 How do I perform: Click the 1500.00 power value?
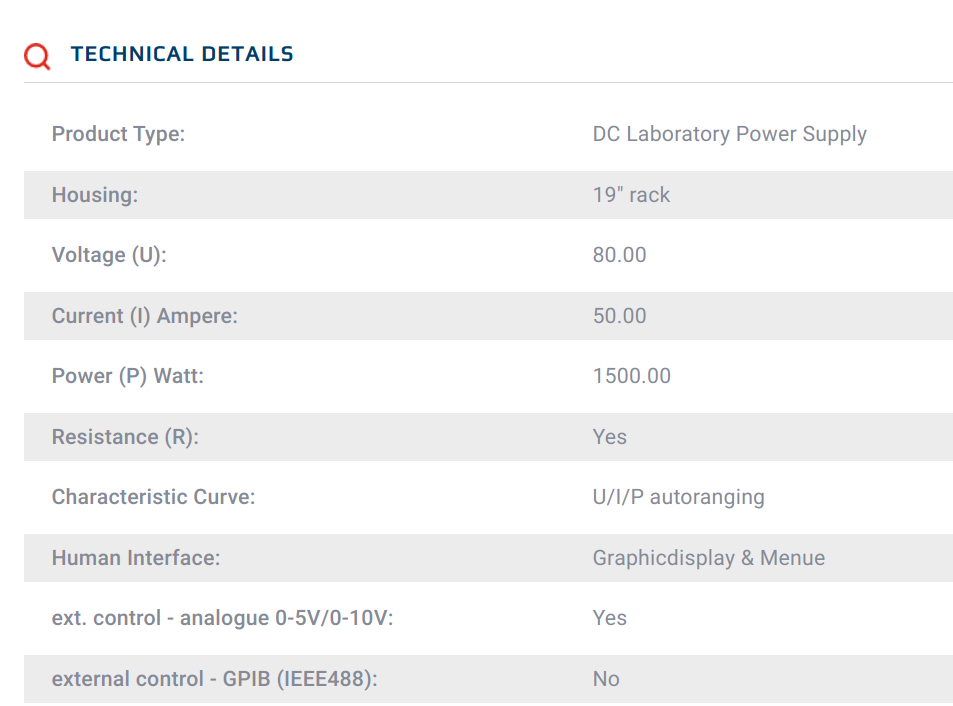coord(631,376)
